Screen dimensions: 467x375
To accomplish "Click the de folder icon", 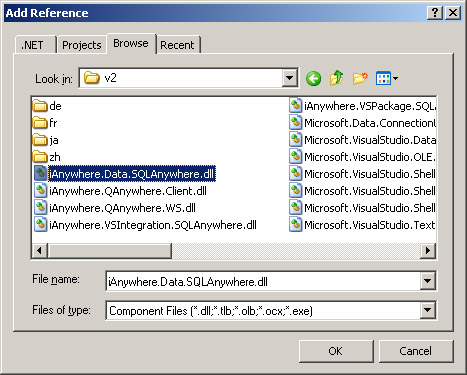I will pos(40,106).
